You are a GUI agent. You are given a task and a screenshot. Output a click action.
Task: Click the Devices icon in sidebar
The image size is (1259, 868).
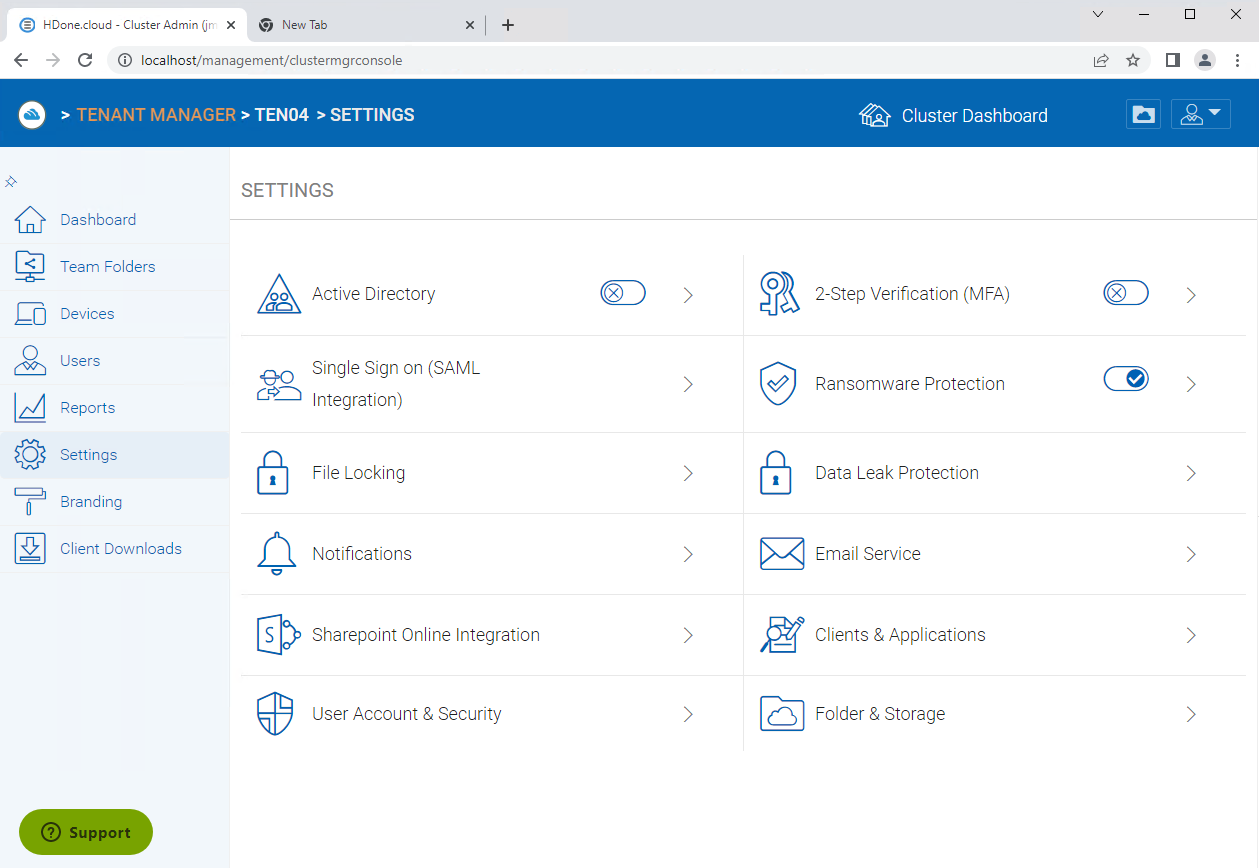coord(30,314)
